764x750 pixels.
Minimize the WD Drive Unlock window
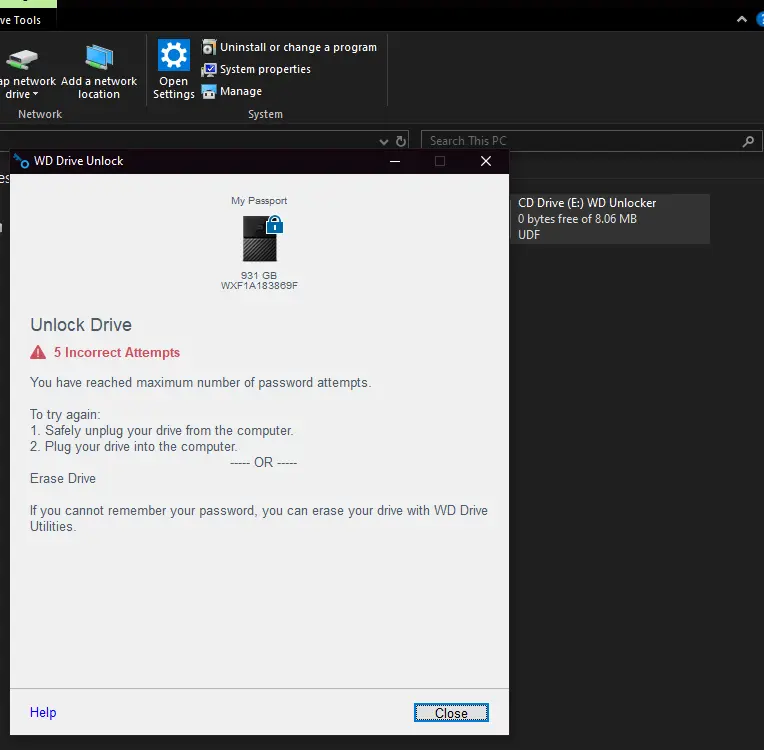click(x=395, y=161)
